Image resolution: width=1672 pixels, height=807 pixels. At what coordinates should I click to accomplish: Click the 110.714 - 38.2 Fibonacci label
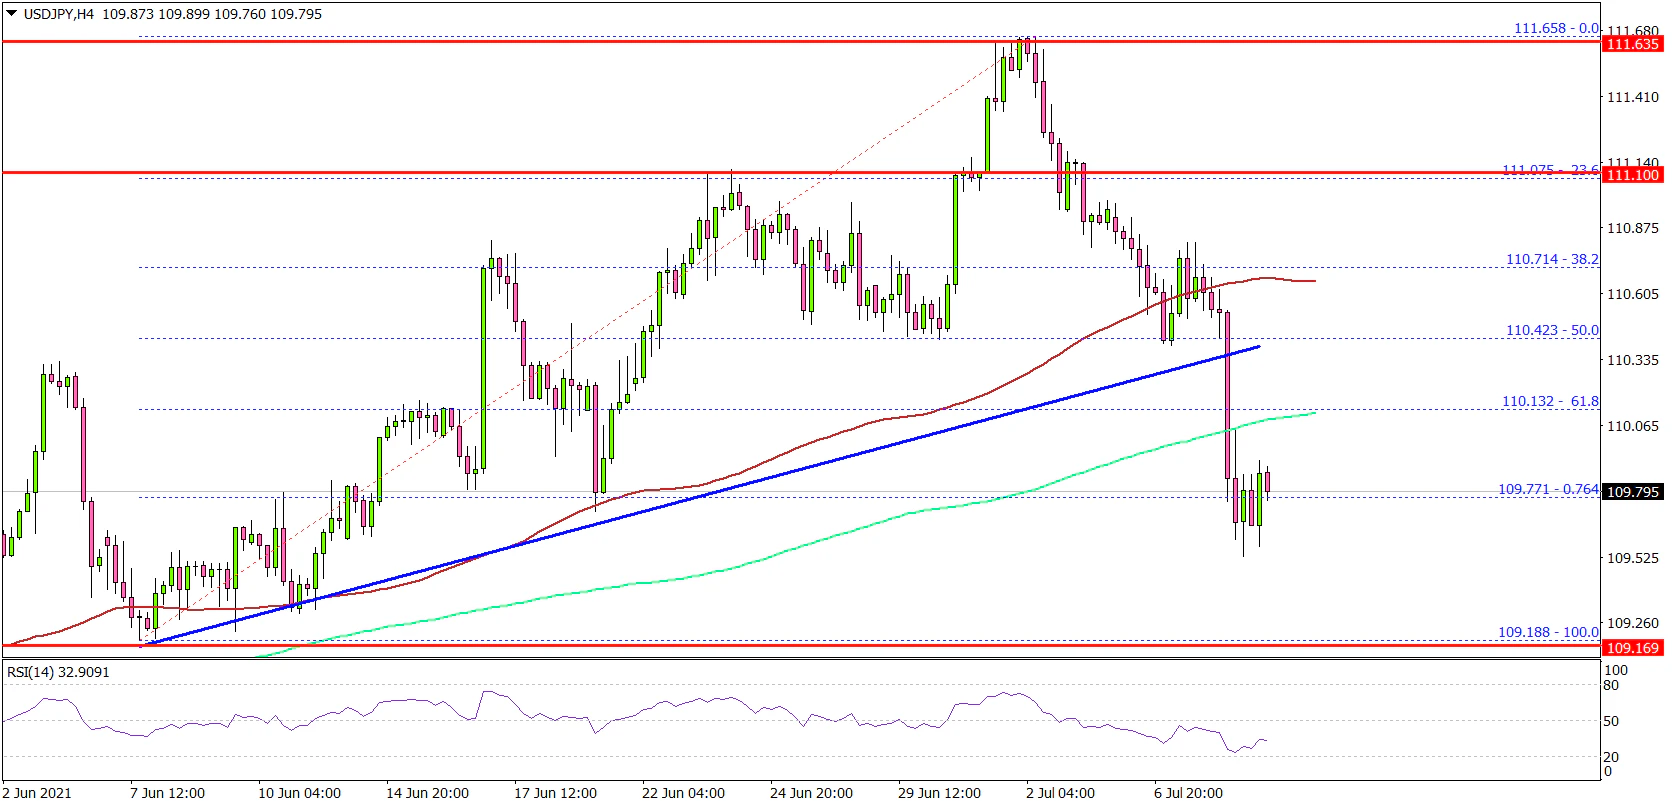(x=1552, y=259)
